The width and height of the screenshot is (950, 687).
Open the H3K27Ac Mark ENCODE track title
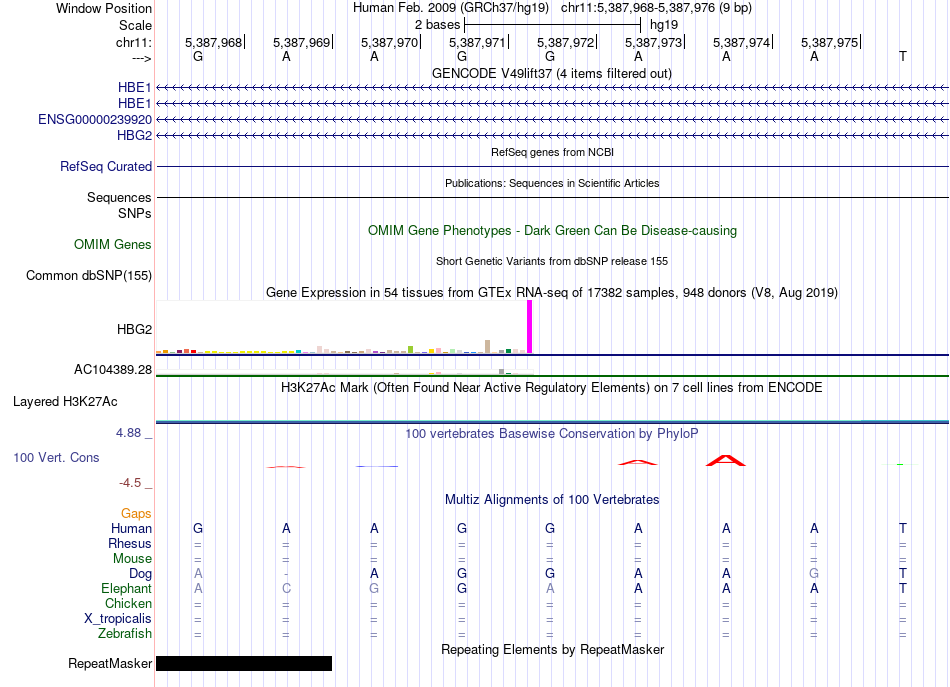click(552, 387)
